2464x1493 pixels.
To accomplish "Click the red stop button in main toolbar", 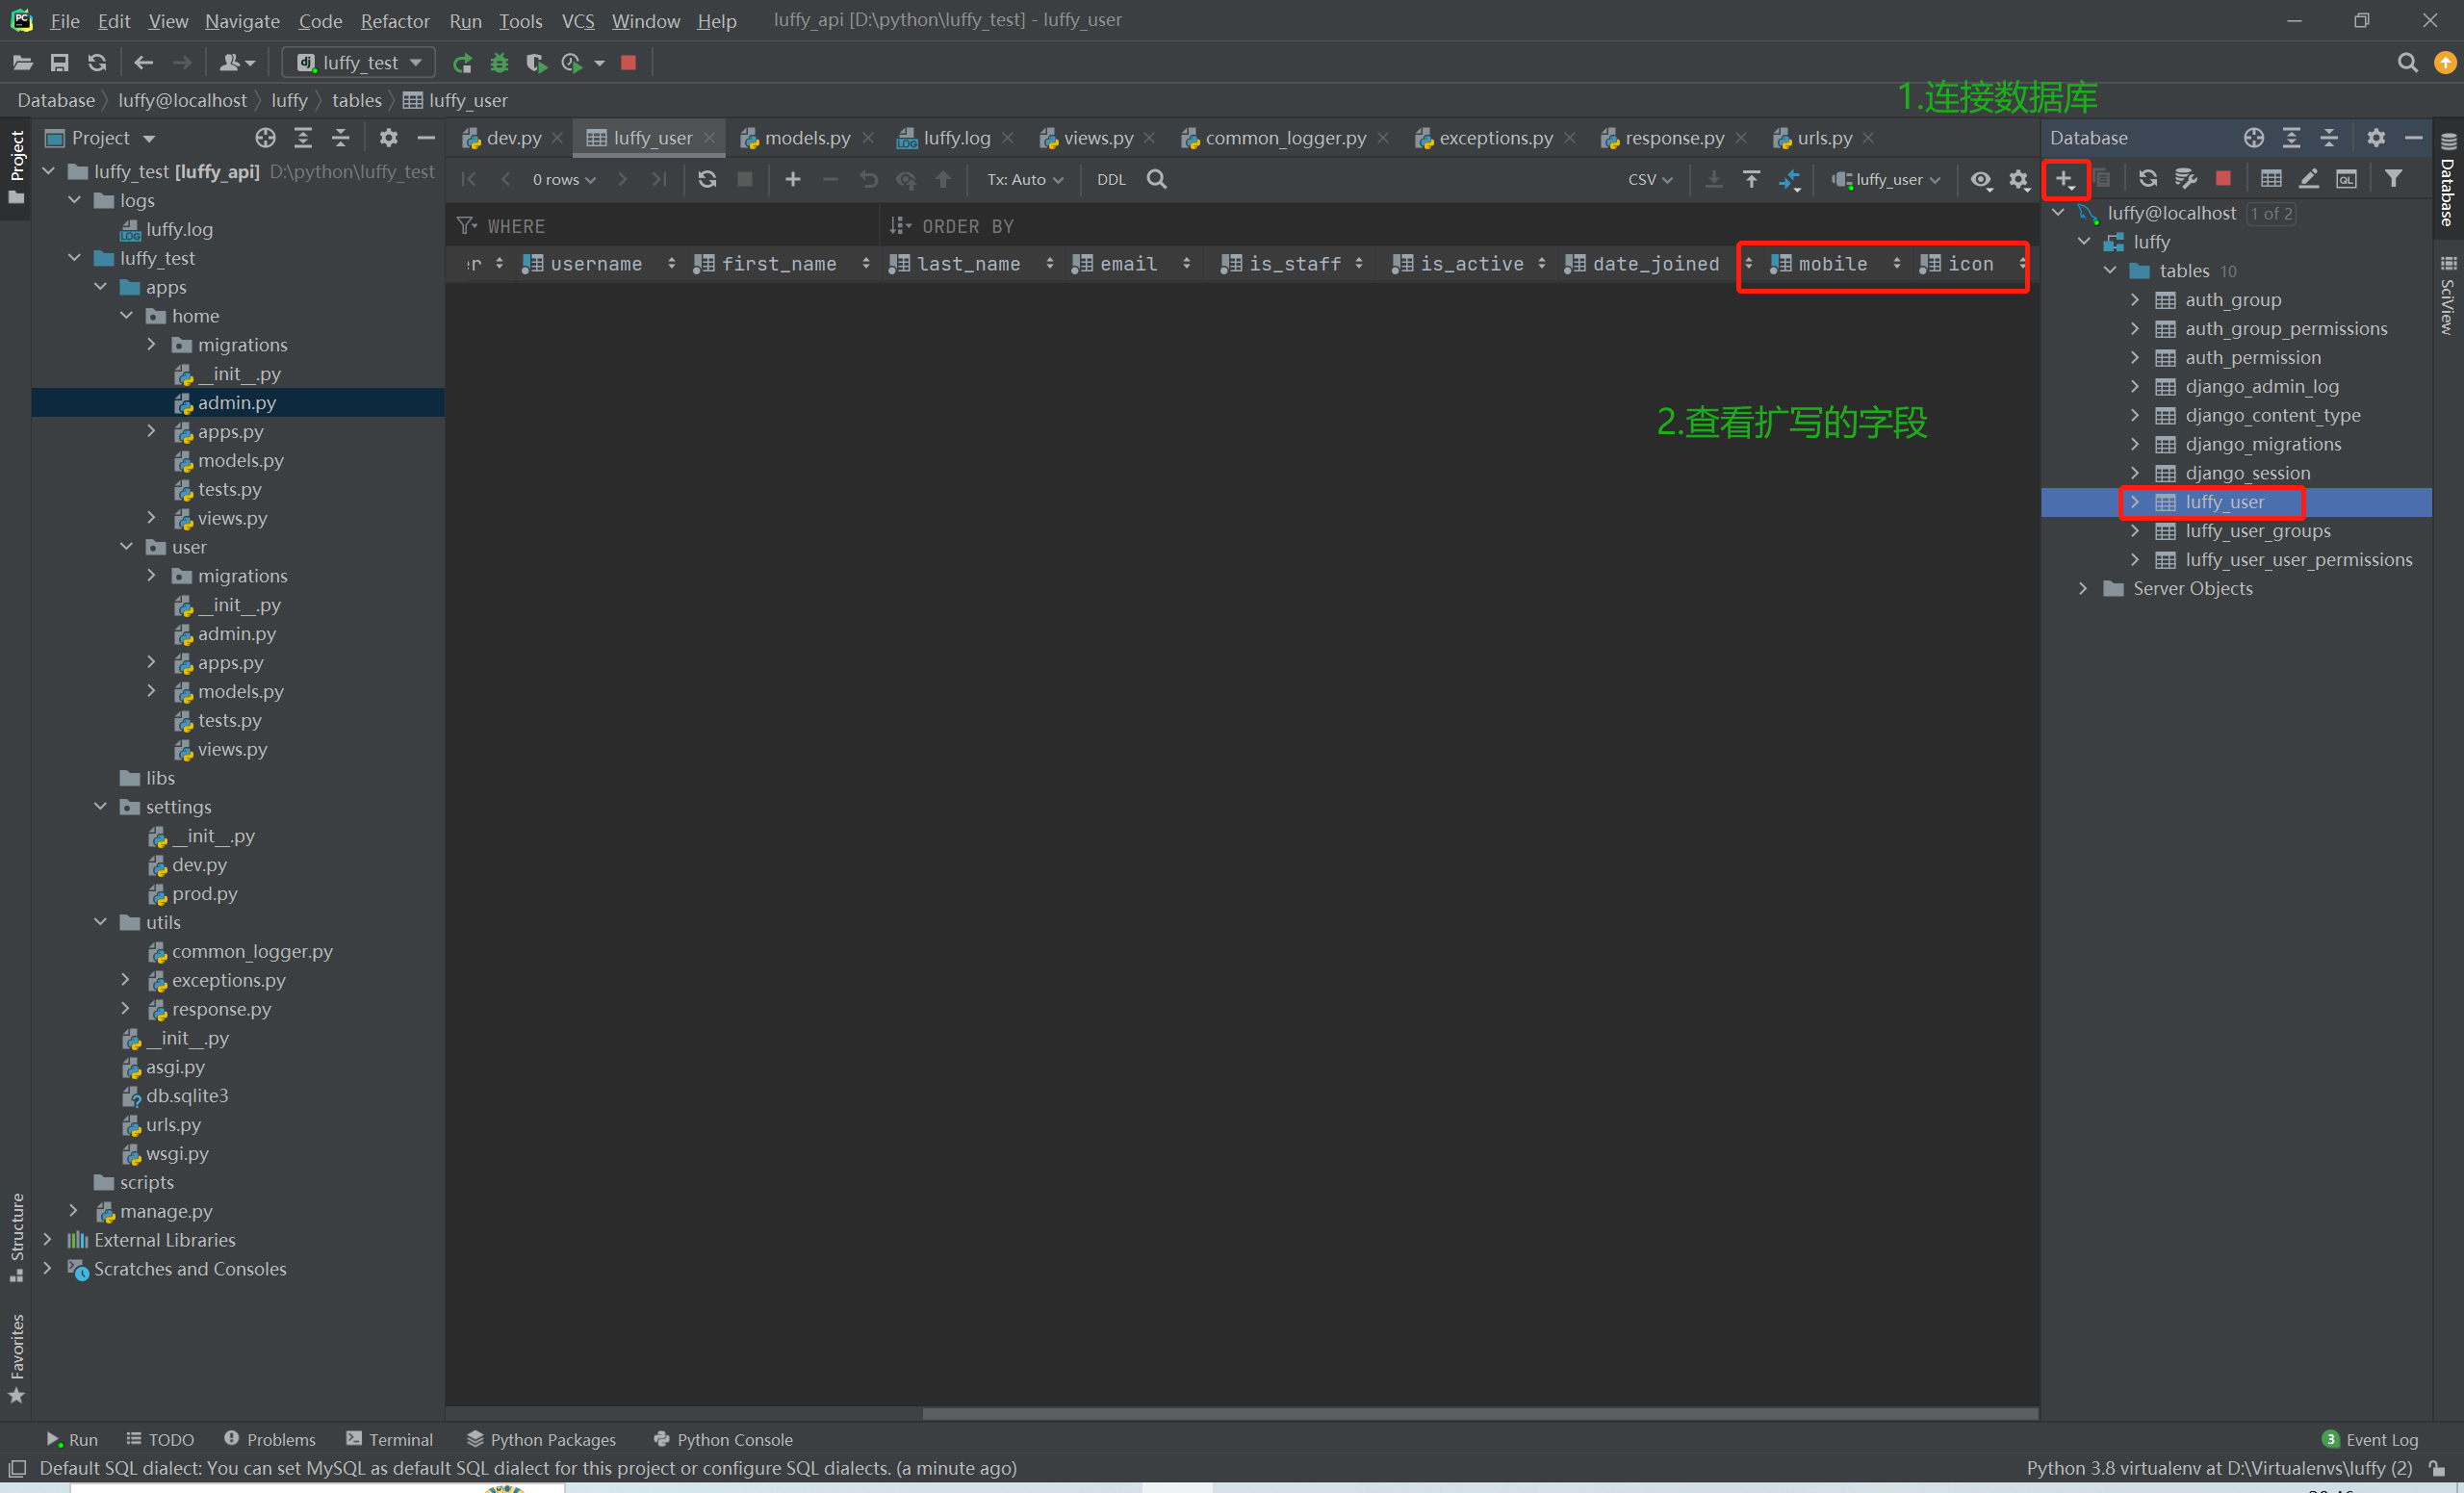I will (628, 63).
